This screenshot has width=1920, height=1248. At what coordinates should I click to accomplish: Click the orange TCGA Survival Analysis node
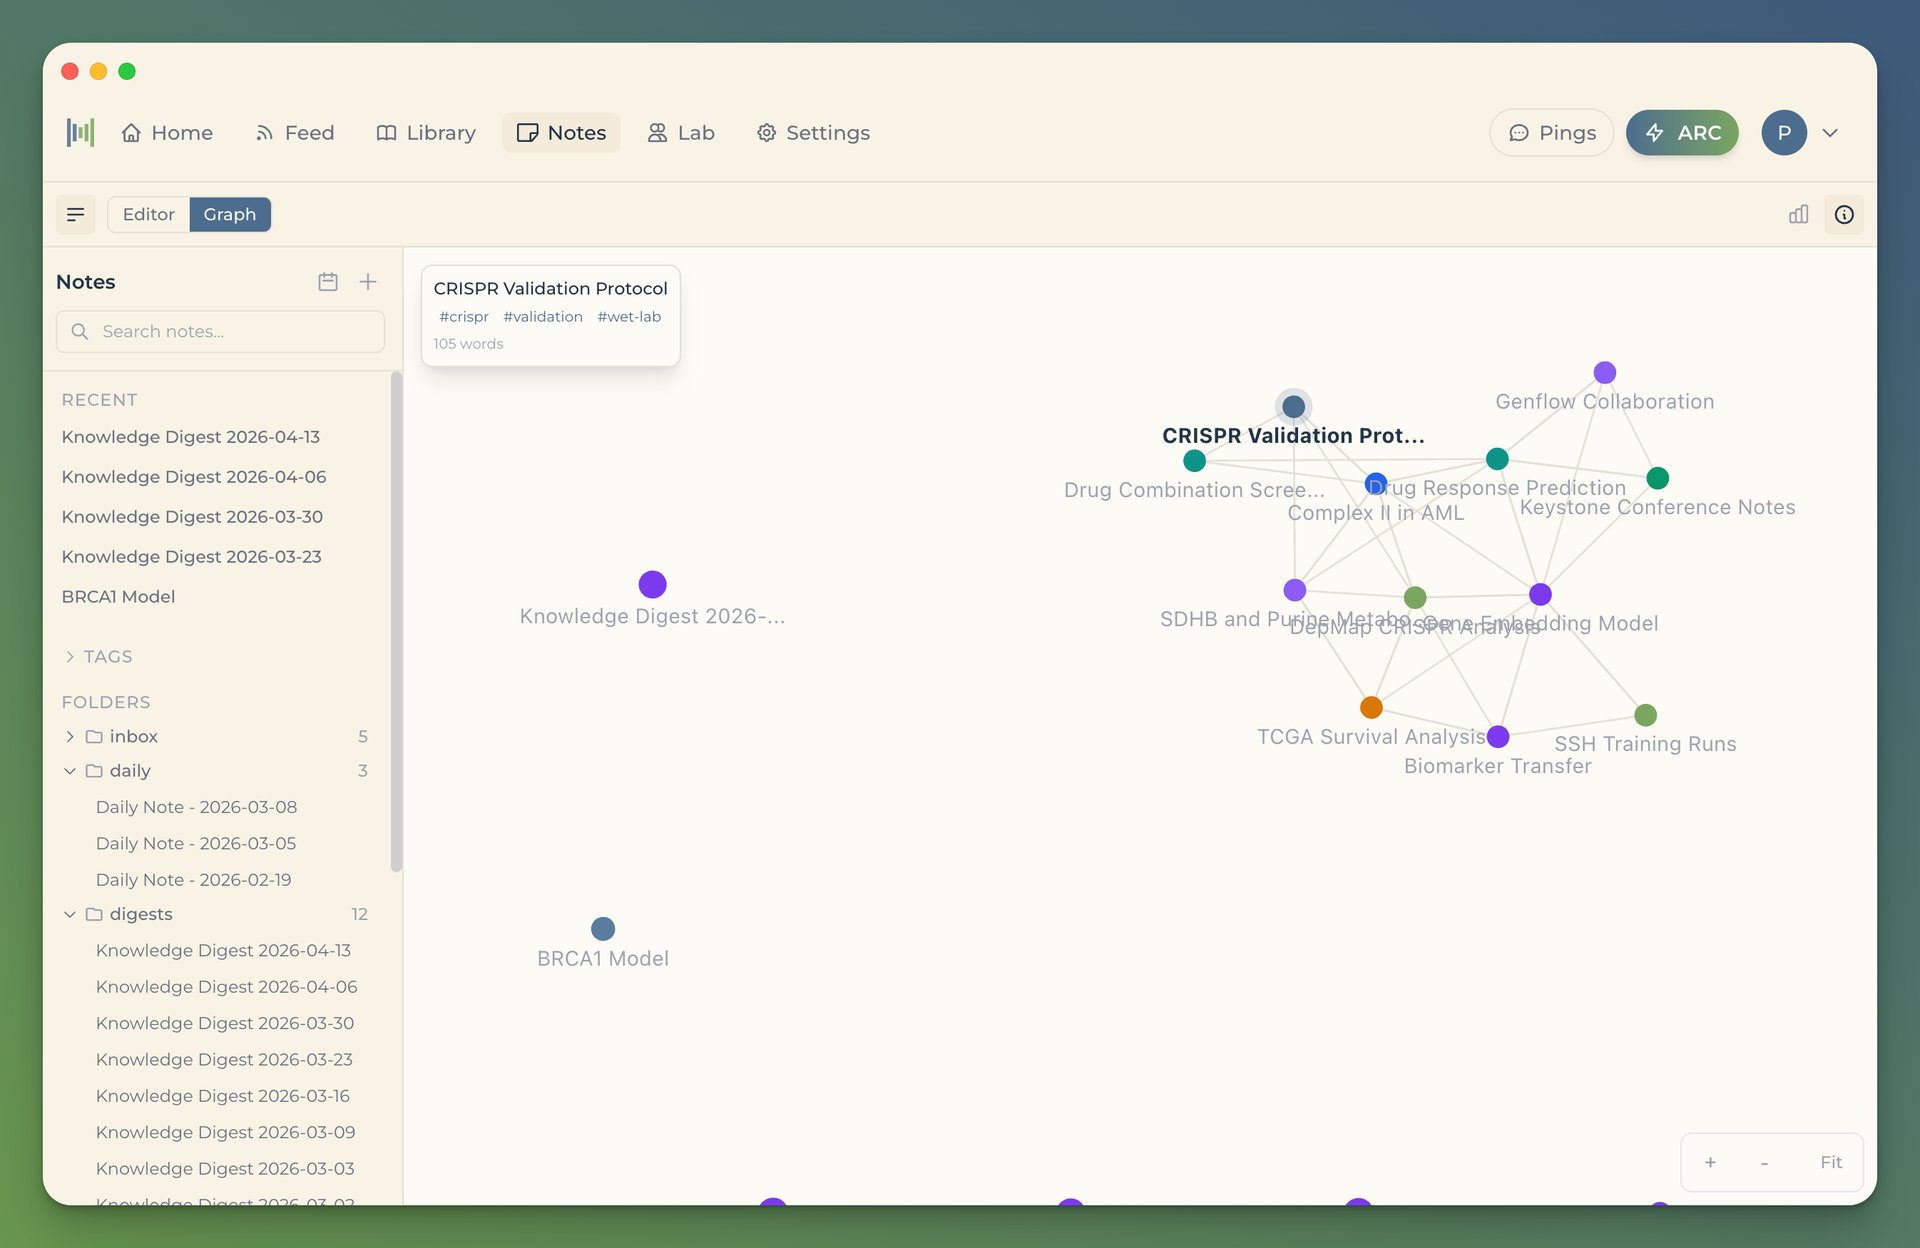(x=1371, y=707)
